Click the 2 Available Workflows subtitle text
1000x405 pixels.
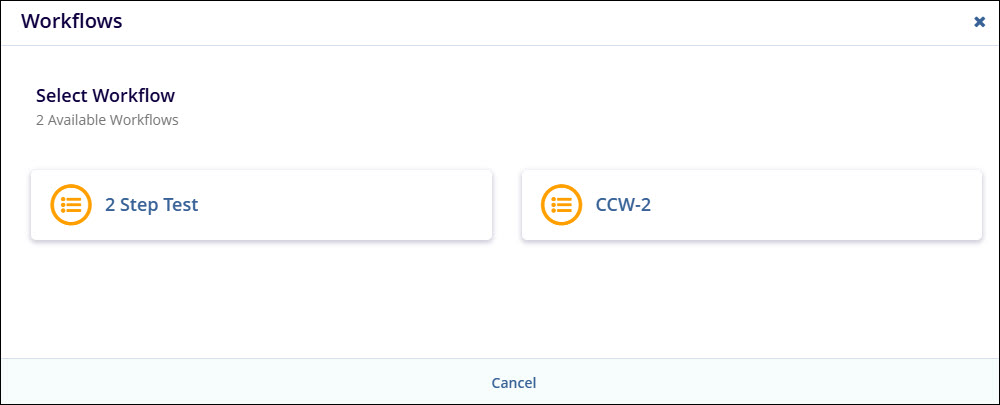[107, 120]
